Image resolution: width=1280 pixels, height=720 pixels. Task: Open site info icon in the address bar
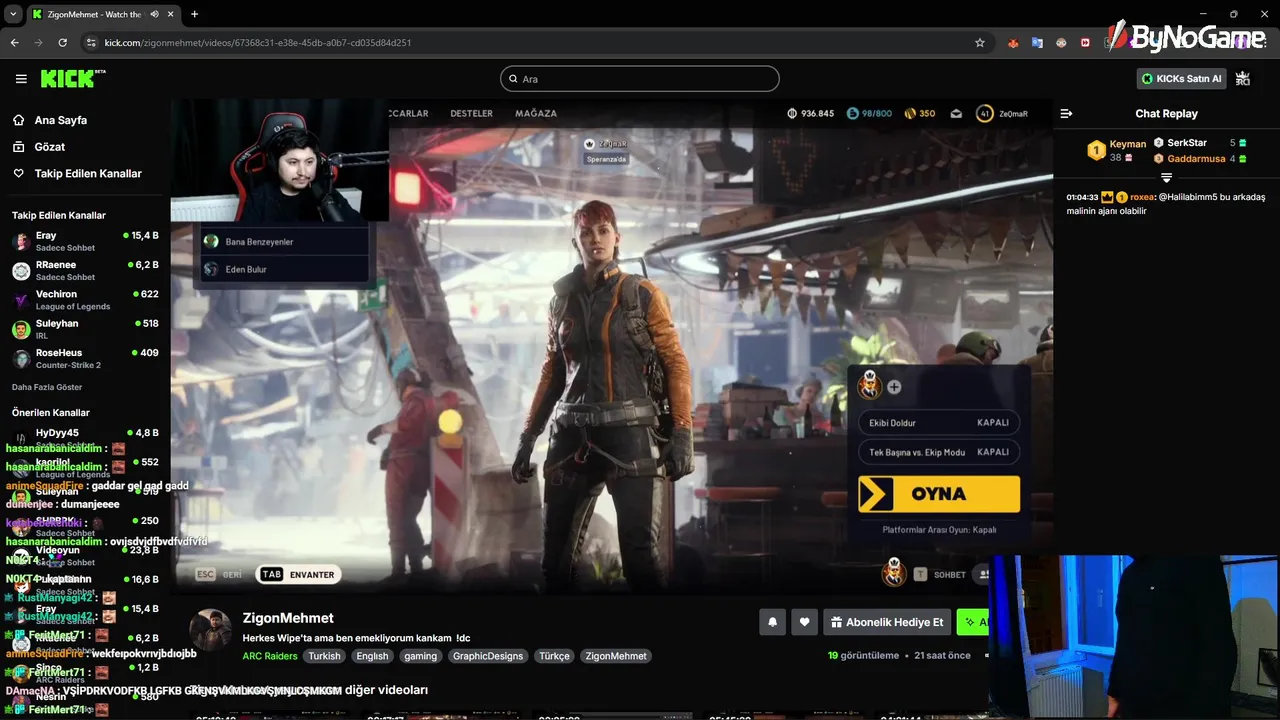click(91, 43)
